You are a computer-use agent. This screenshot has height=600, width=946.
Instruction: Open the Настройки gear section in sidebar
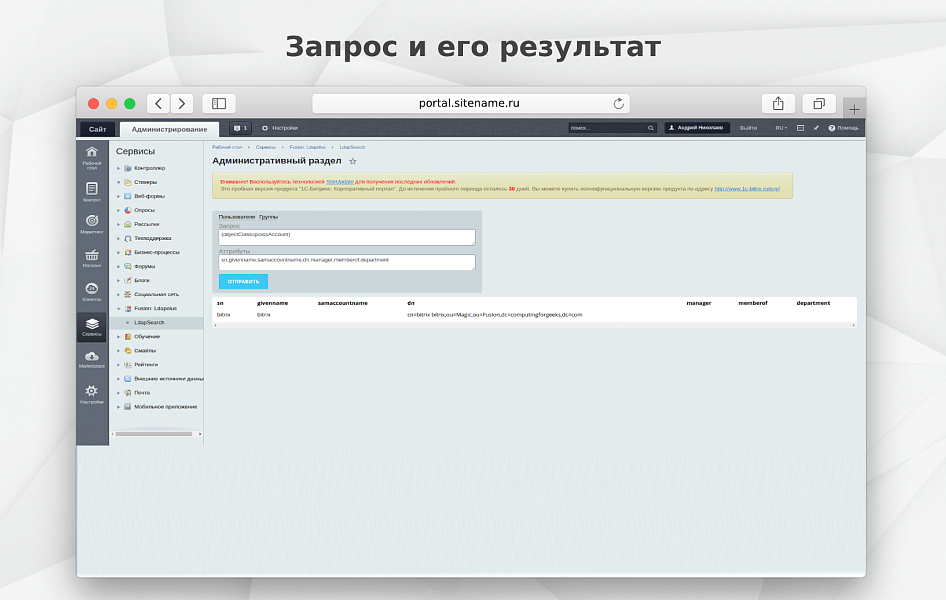point(92,393)
